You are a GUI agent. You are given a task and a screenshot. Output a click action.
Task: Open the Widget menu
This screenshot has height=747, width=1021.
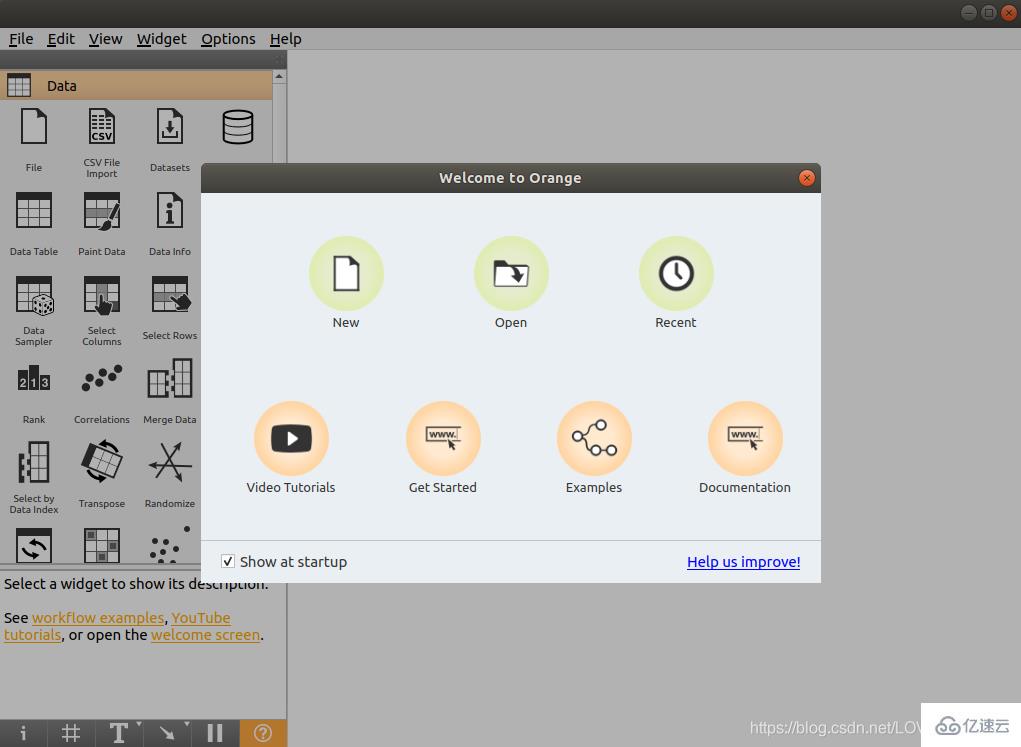coord(161,39)
